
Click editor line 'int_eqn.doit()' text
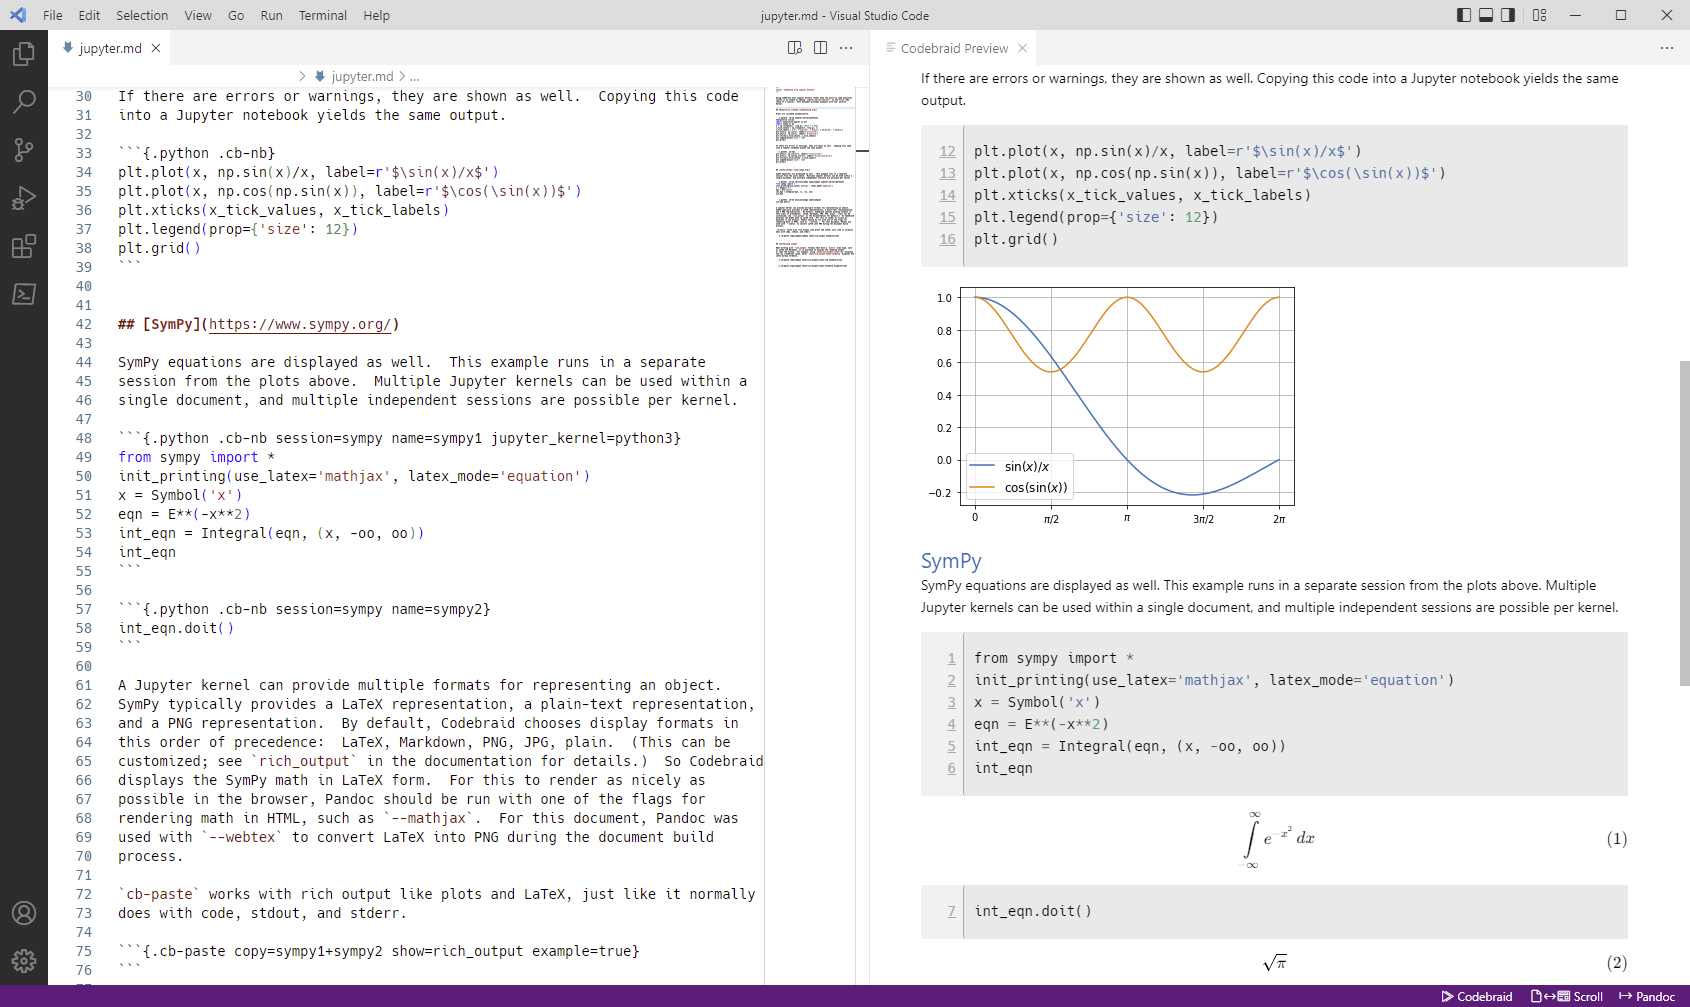(176, 628)
